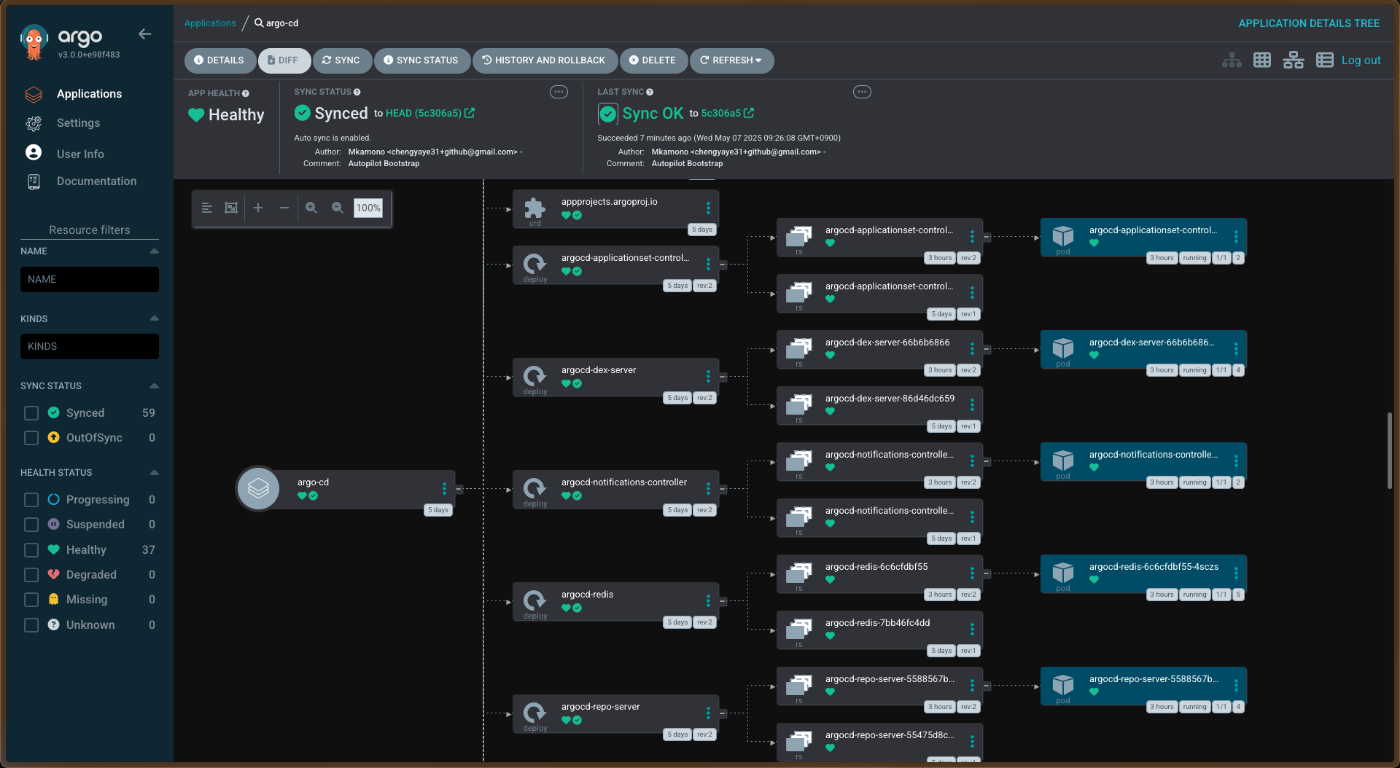Screen dimensions: 1400x768
Task: Check the Progressing health filter
Action: click(31, 500)
